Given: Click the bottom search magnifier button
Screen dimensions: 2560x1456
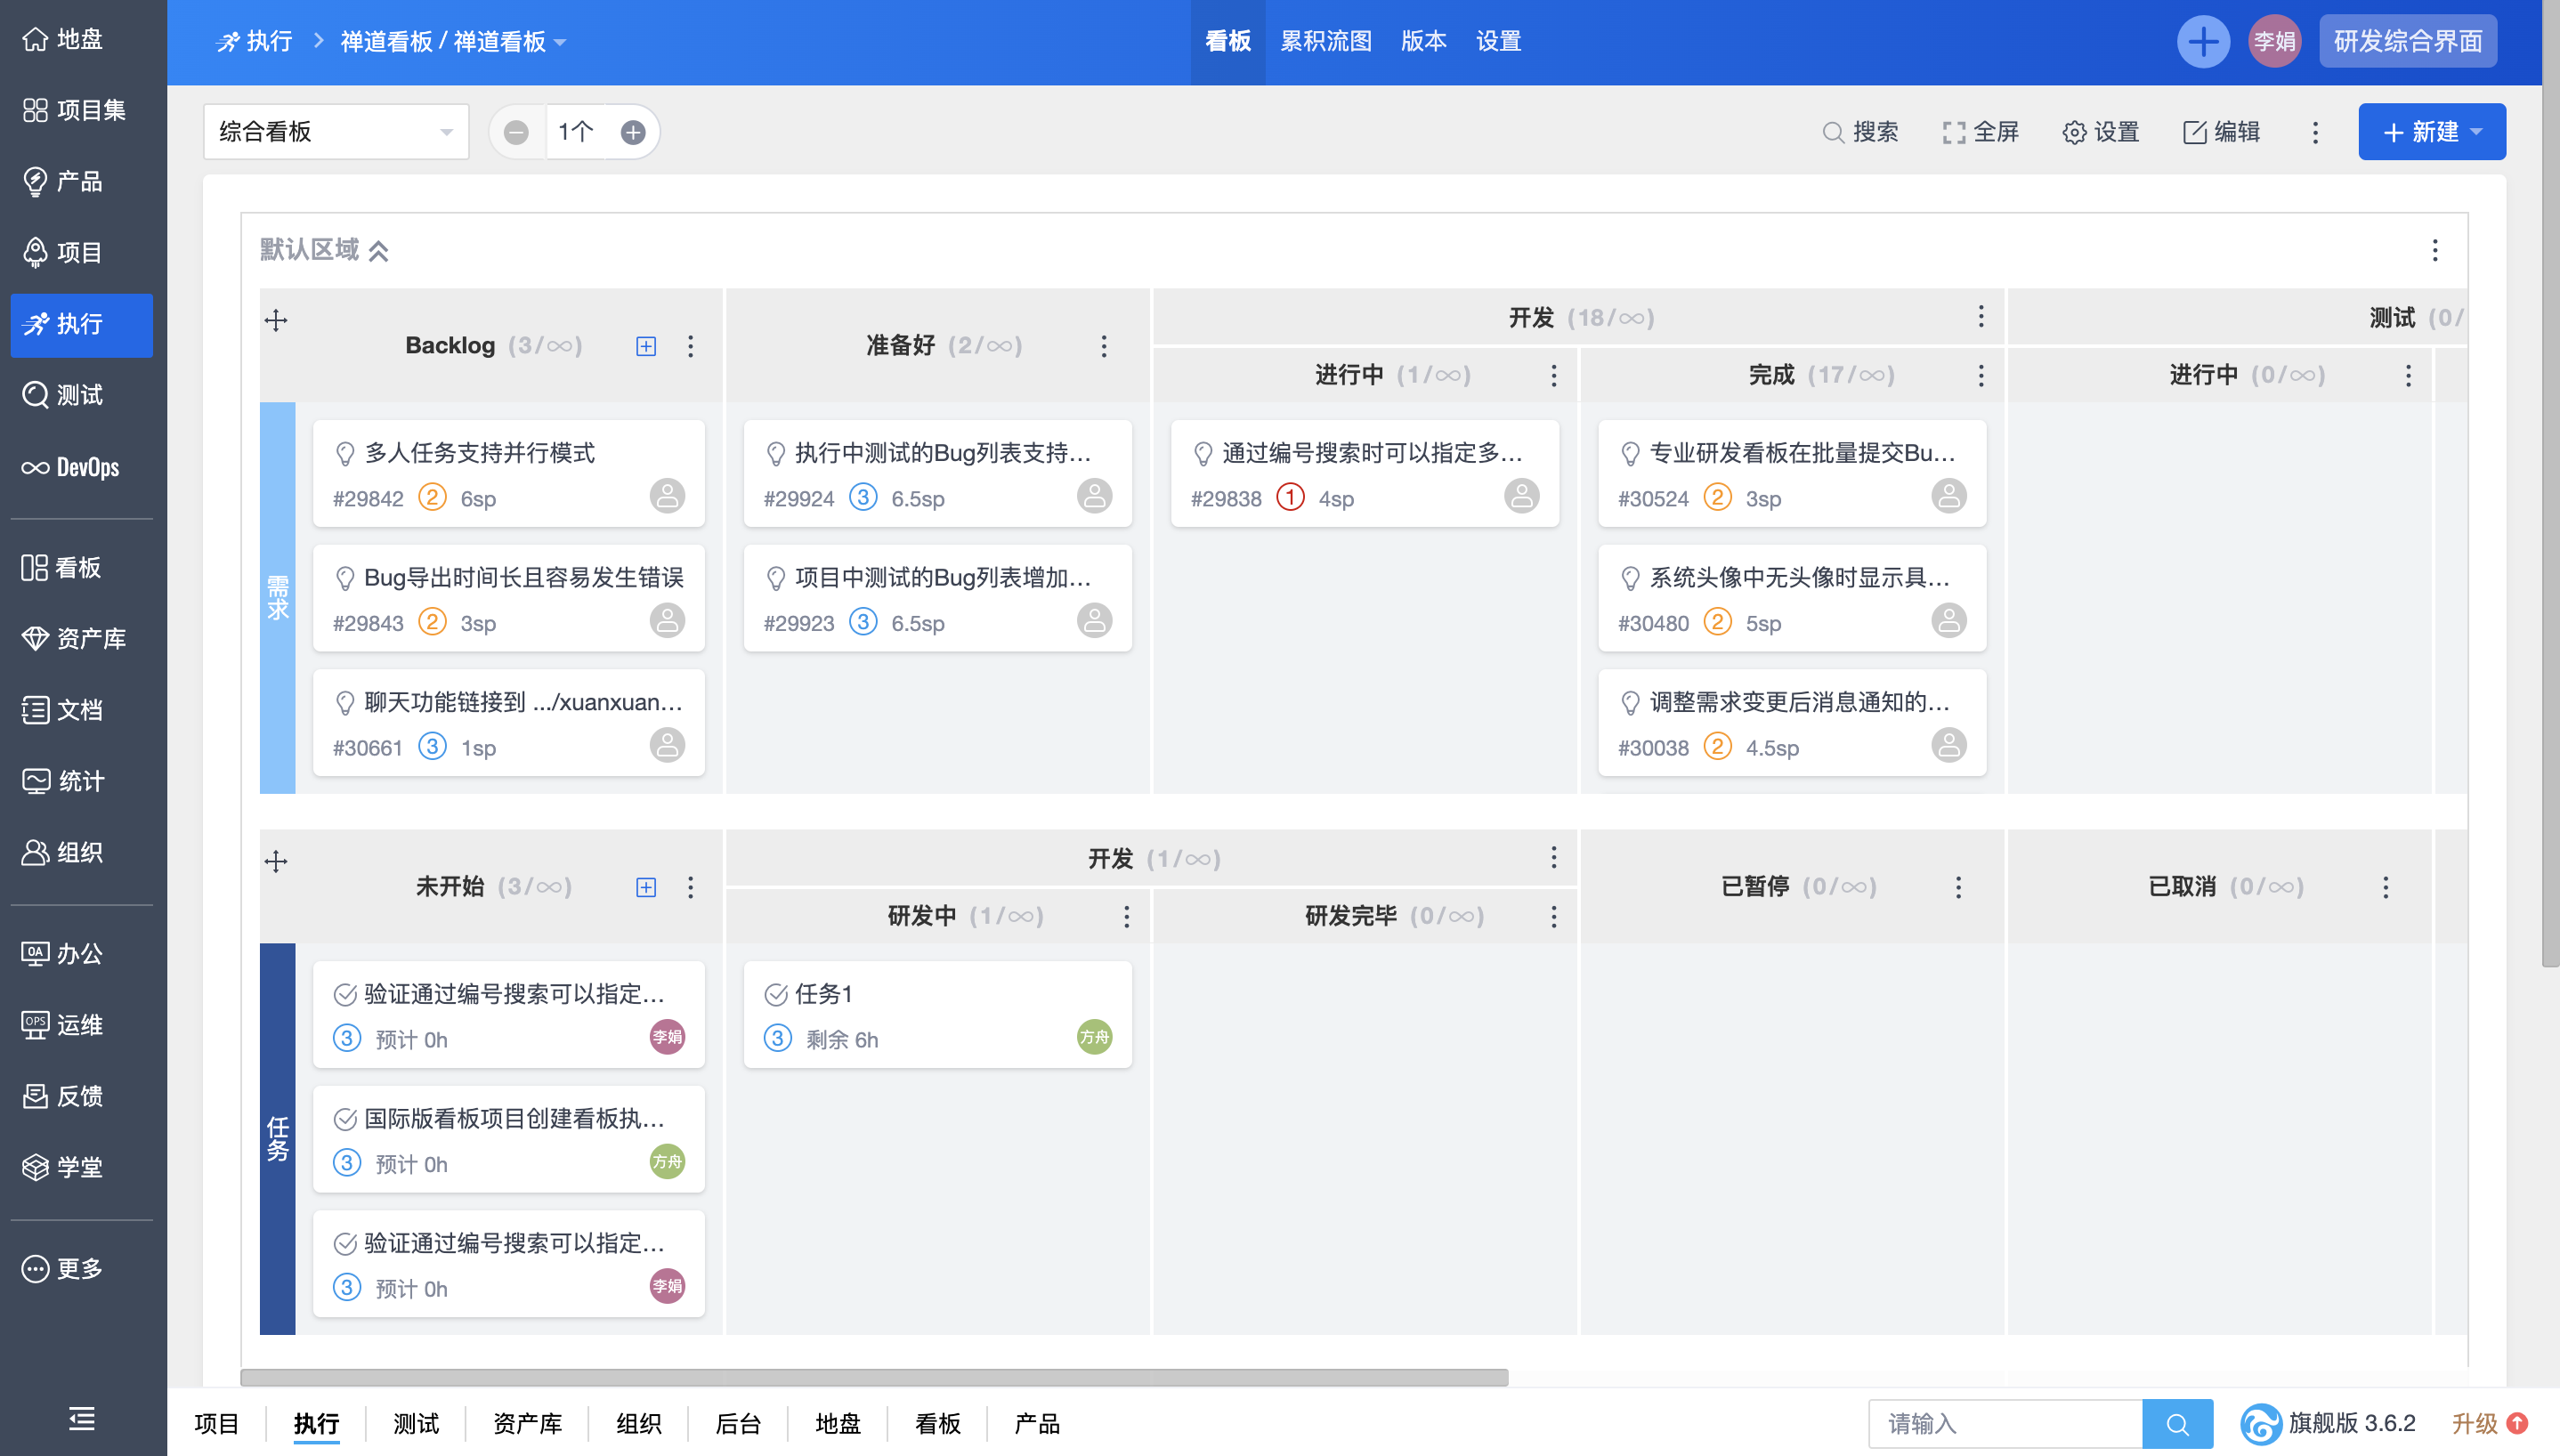Looking at the screenshot, I should [2177, 1424].
